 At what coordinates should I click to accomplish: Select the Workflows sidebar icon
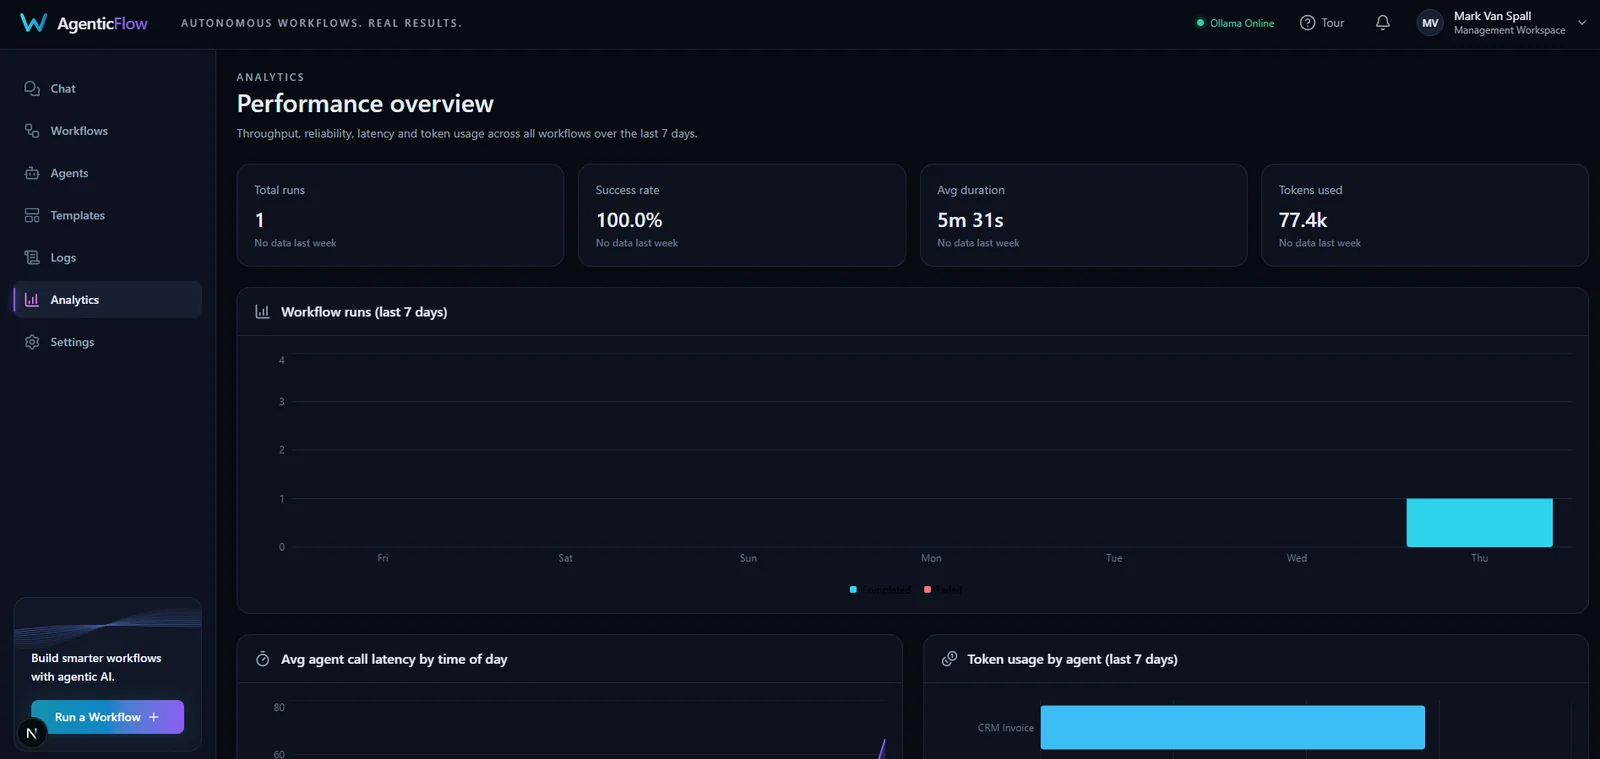(32, 131)
